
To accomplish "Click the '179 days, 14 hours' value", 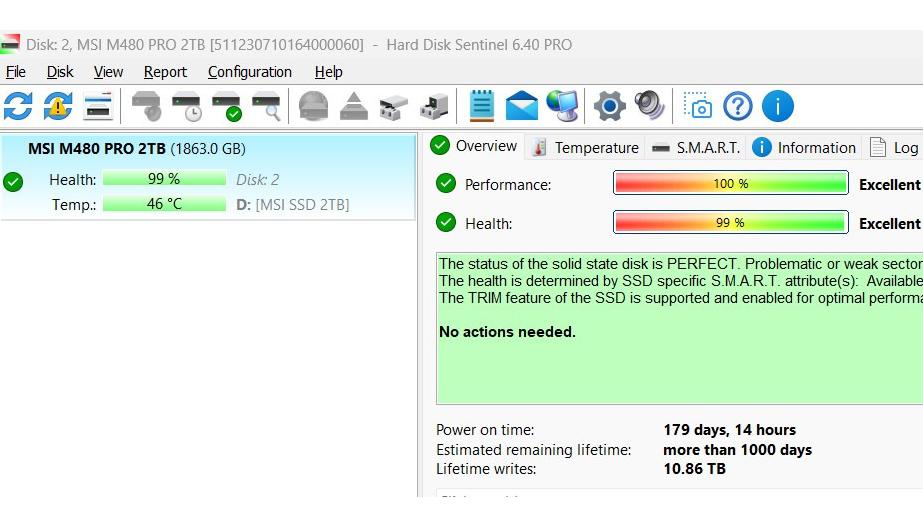I will [x=729, y=430].
